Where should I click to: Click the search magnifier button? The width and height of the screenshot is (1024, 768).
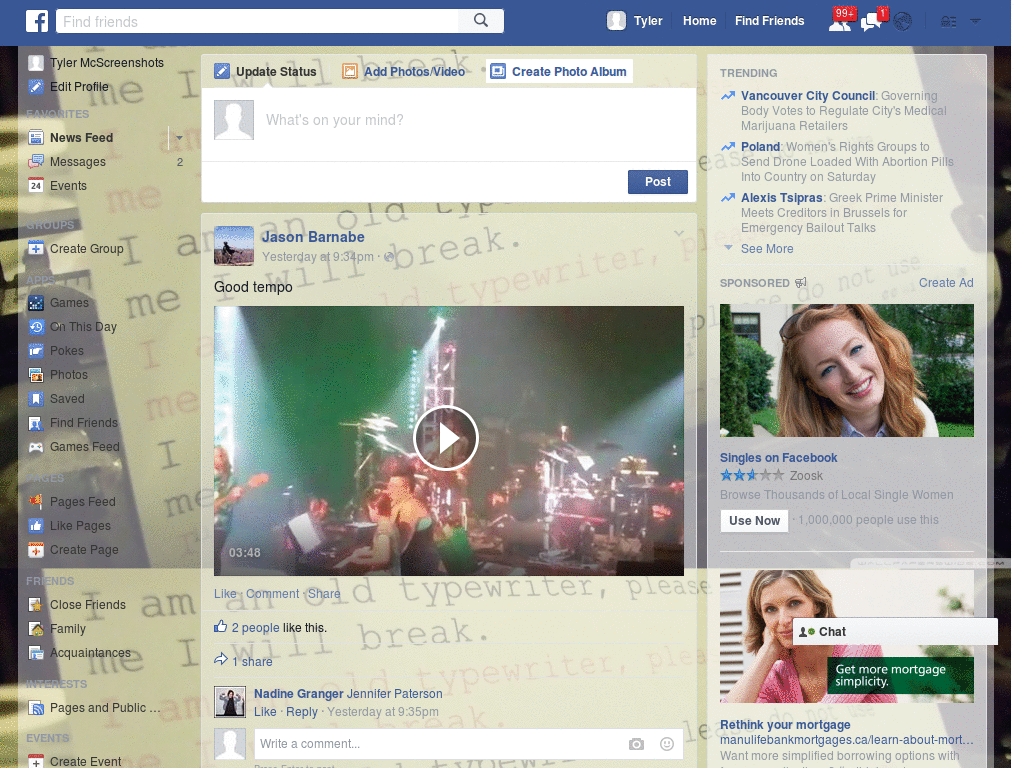(481, 21)
